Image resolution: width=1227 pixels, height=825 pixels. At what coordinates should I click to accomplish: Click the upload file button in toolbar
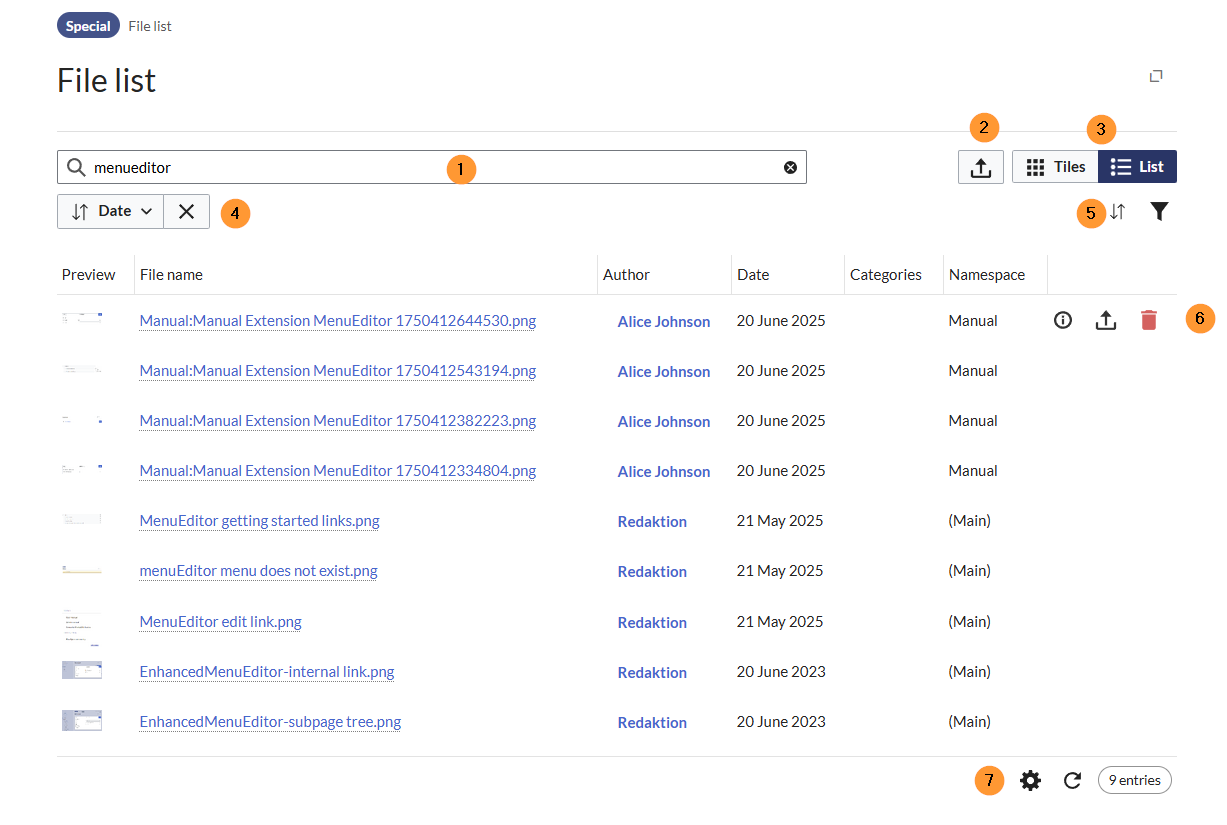980,167
